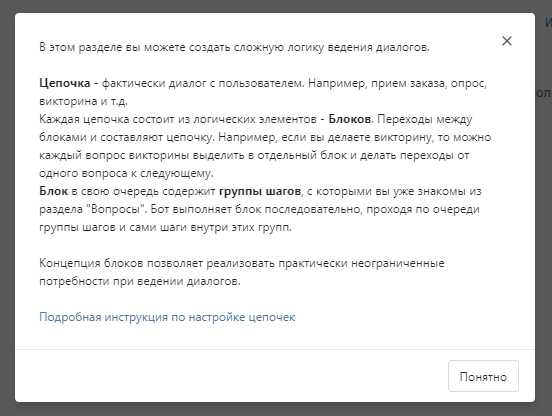The image size is (552, 416).
Task: Close the dialog with the X icon
Action: pyautogui.click(x=507, y=41)
